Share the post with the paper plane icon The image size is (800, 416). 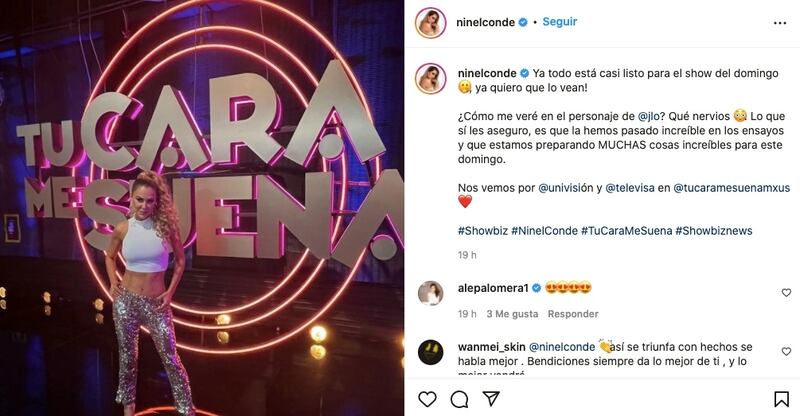coord(491,399)
